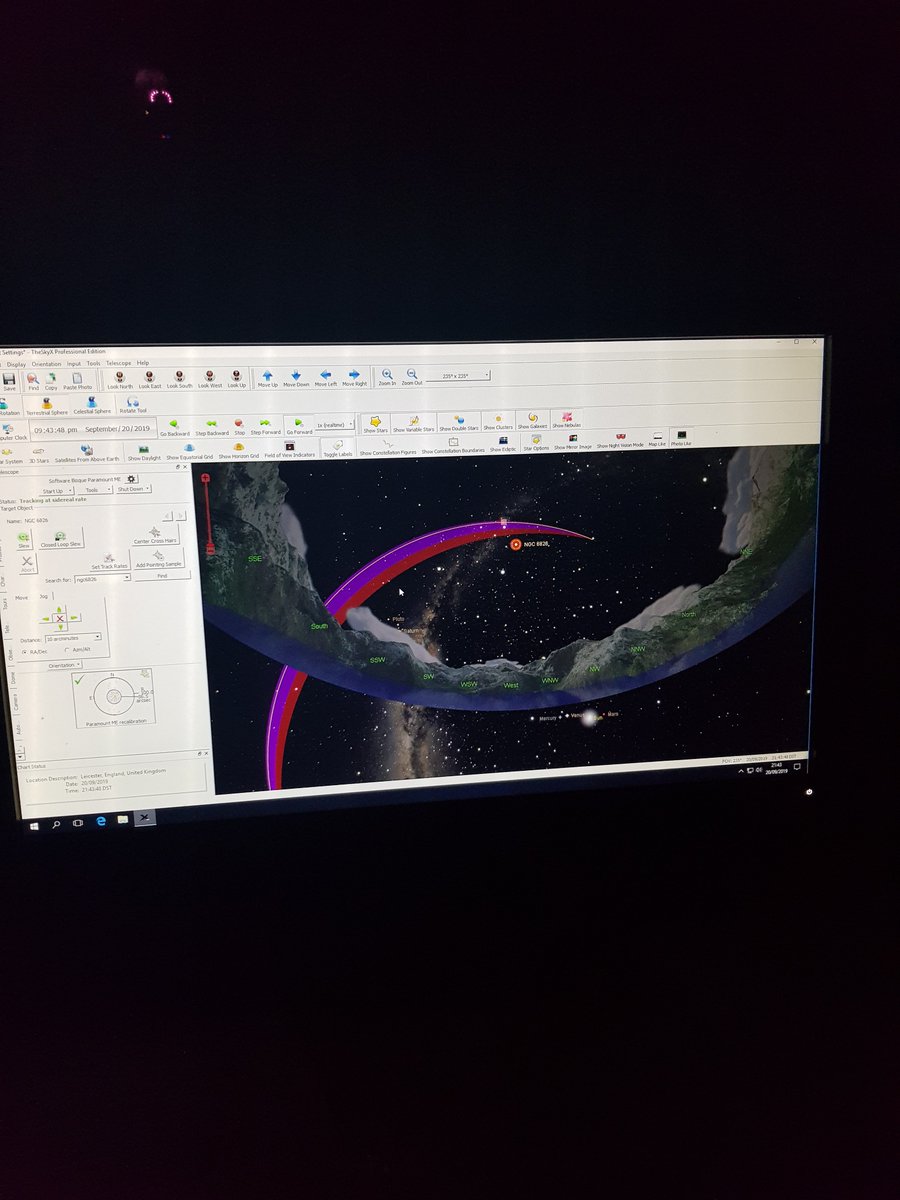This screenshot has height=1200, width=900.
Task: Open the Orientation dropdown
Action: click(x=63, y=665)
